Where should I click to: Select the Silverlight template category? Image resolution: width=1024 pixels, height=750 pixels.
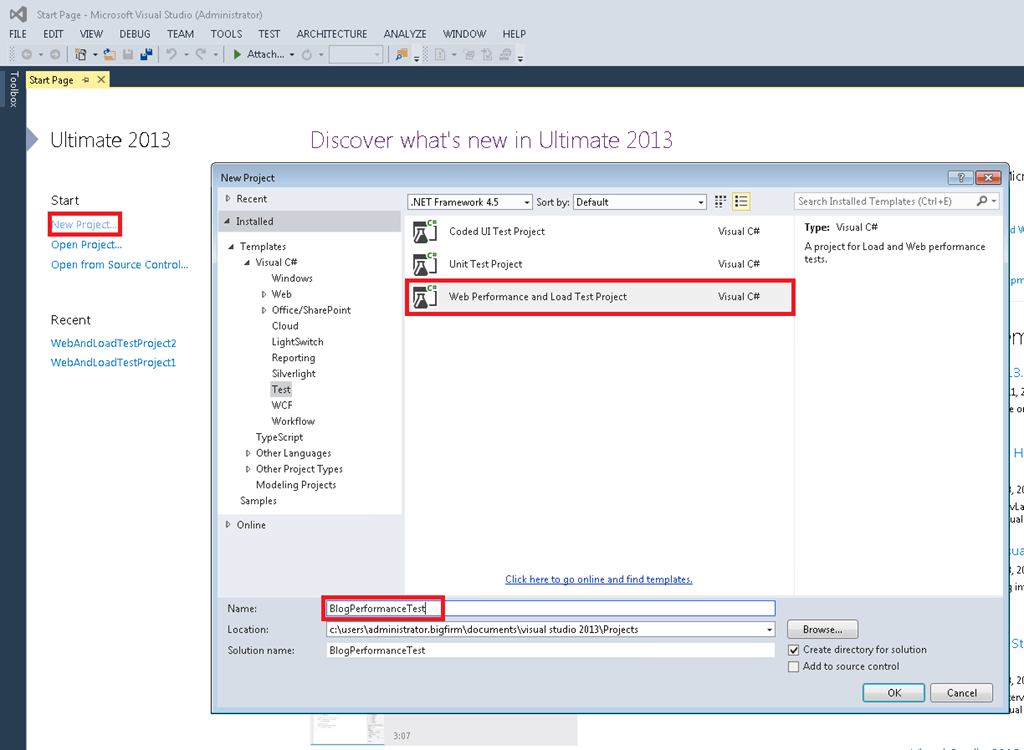pos(294,374)
